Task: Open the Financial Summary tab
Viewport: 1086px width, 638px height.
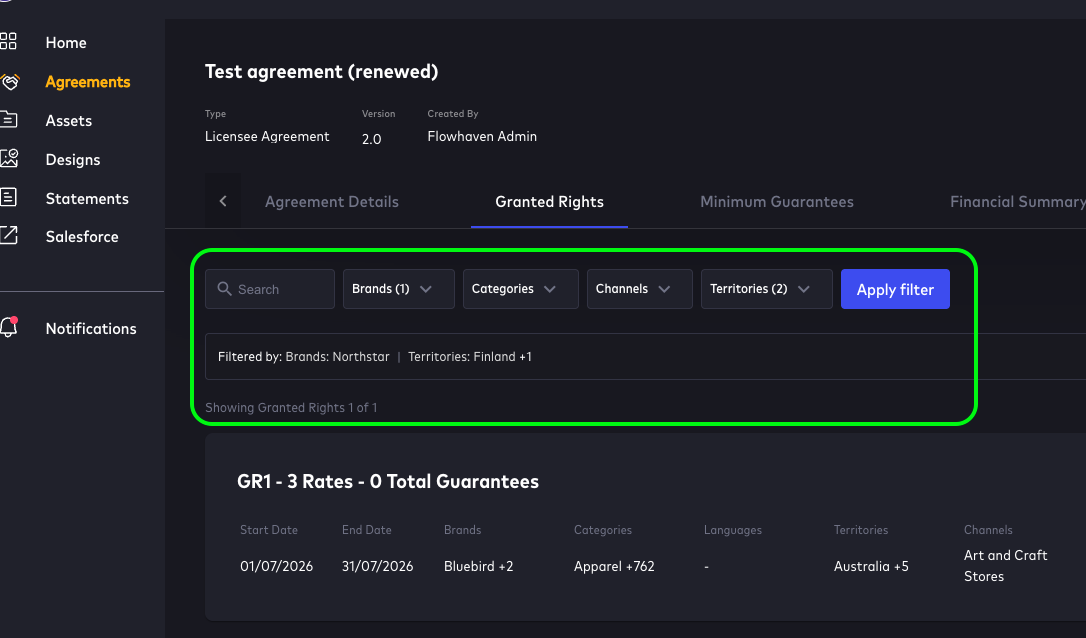Action: [x=1017, y=202]
